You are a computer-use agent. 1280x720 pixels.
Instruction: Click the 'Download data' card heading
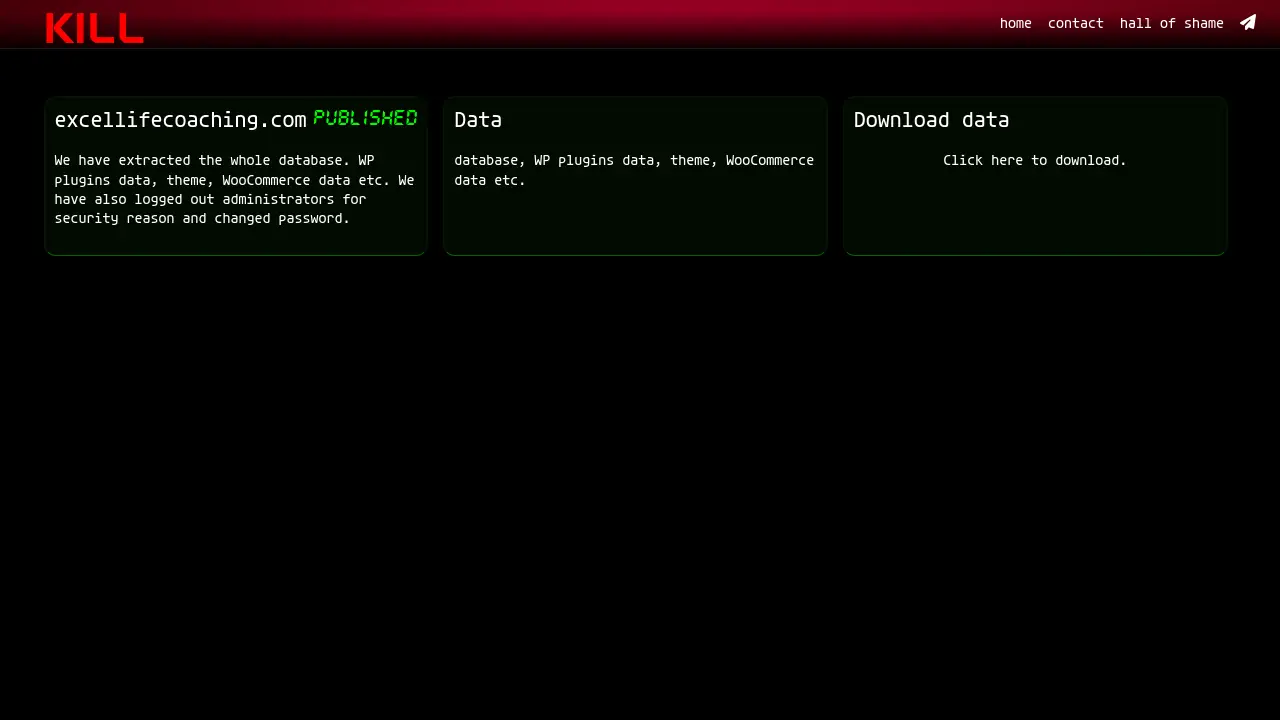(x=931, y=120)
